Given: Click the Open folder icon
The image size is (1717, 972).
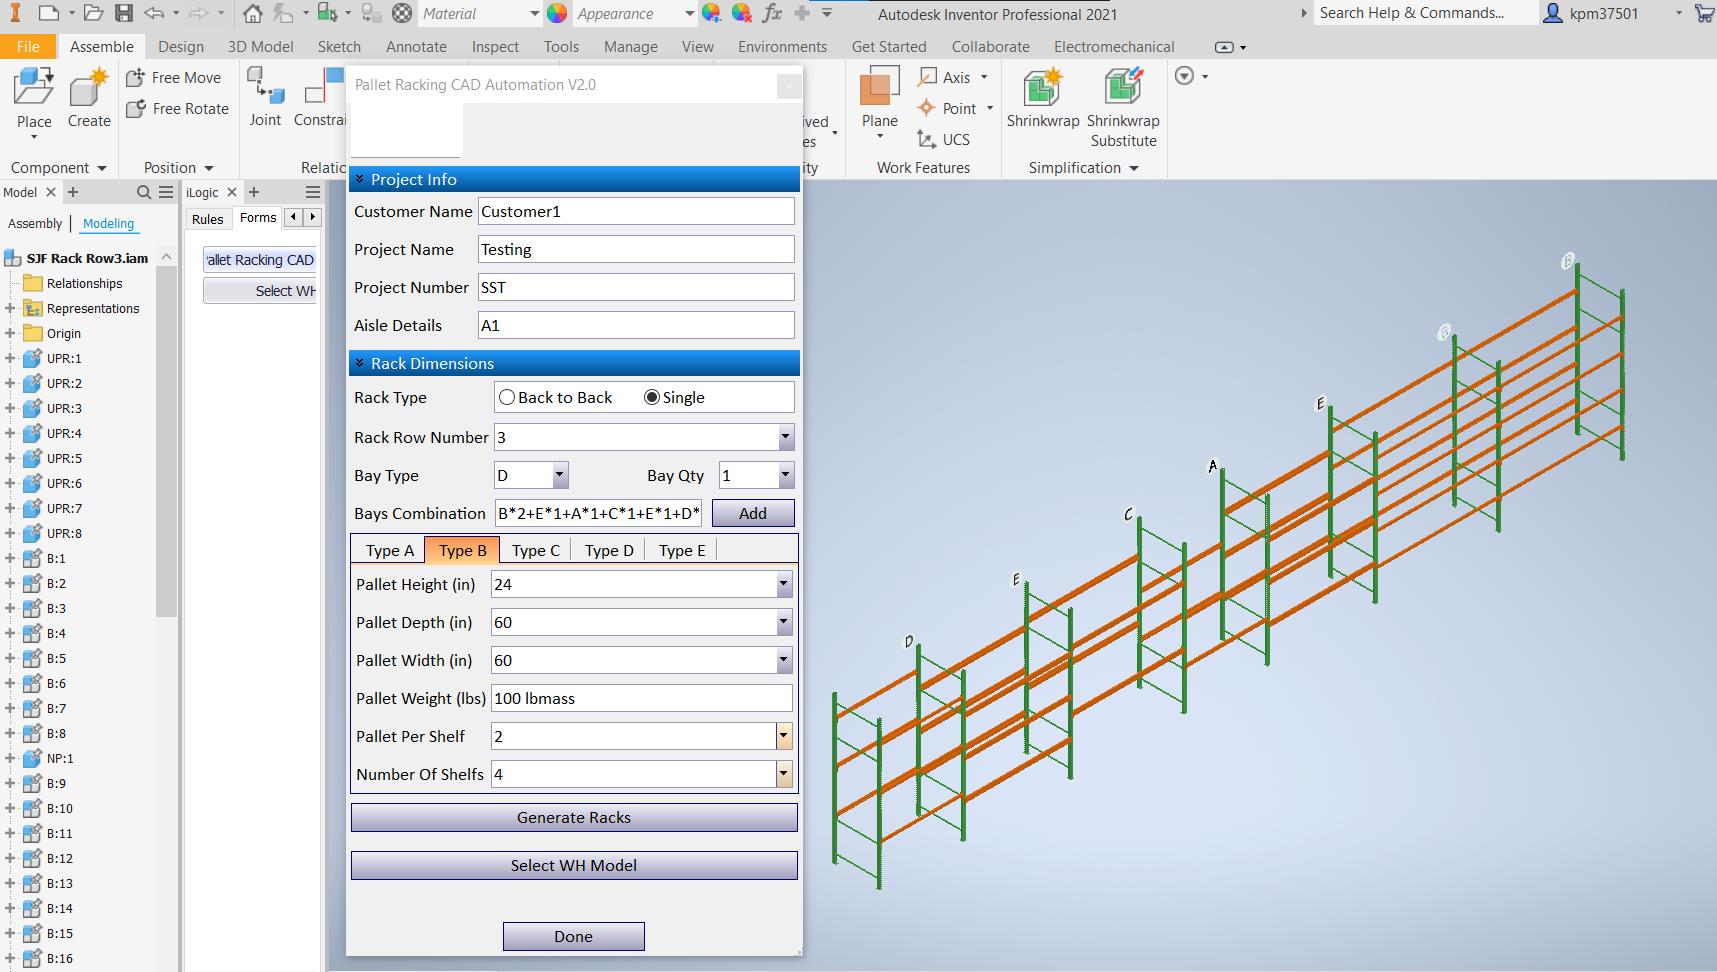Looking at the screenshot, I should click(x=93, y=13).
